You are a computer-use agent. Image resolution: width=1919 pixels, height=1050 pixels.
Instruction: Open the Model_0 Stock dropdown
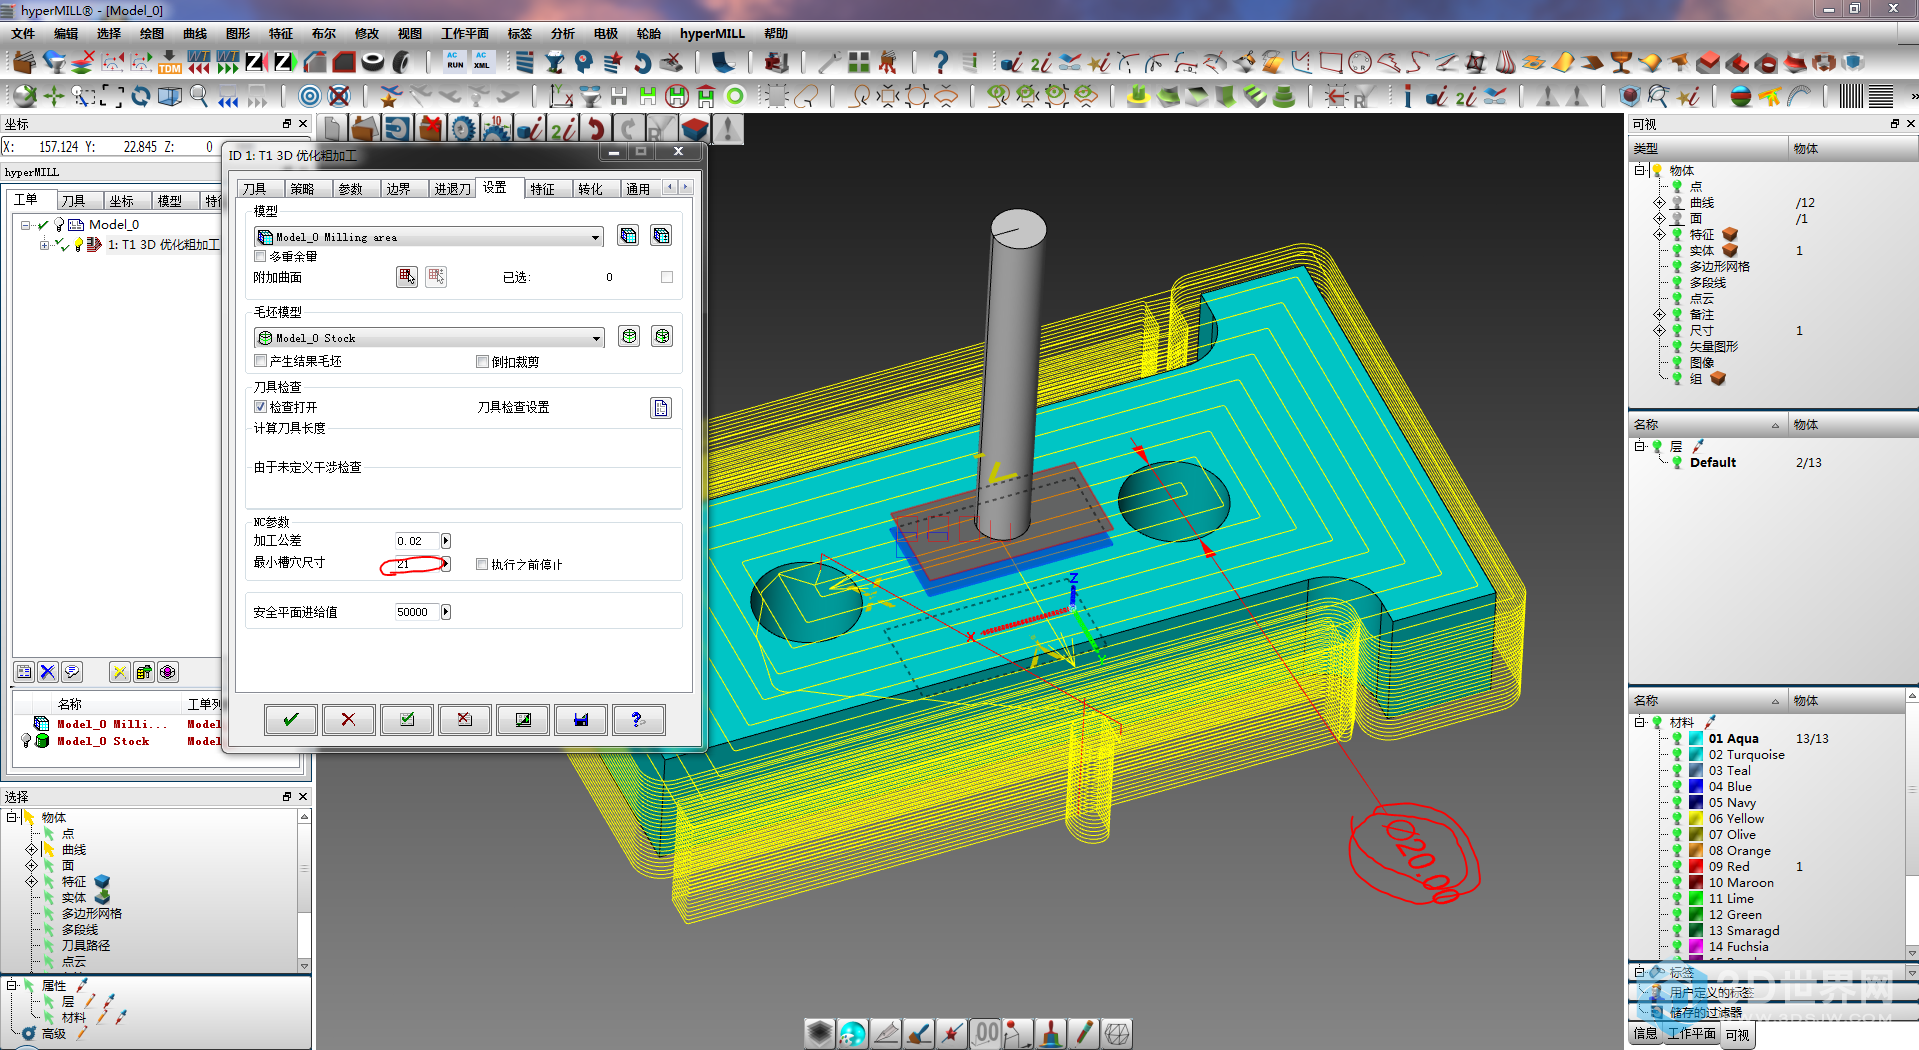click(597, 338)
